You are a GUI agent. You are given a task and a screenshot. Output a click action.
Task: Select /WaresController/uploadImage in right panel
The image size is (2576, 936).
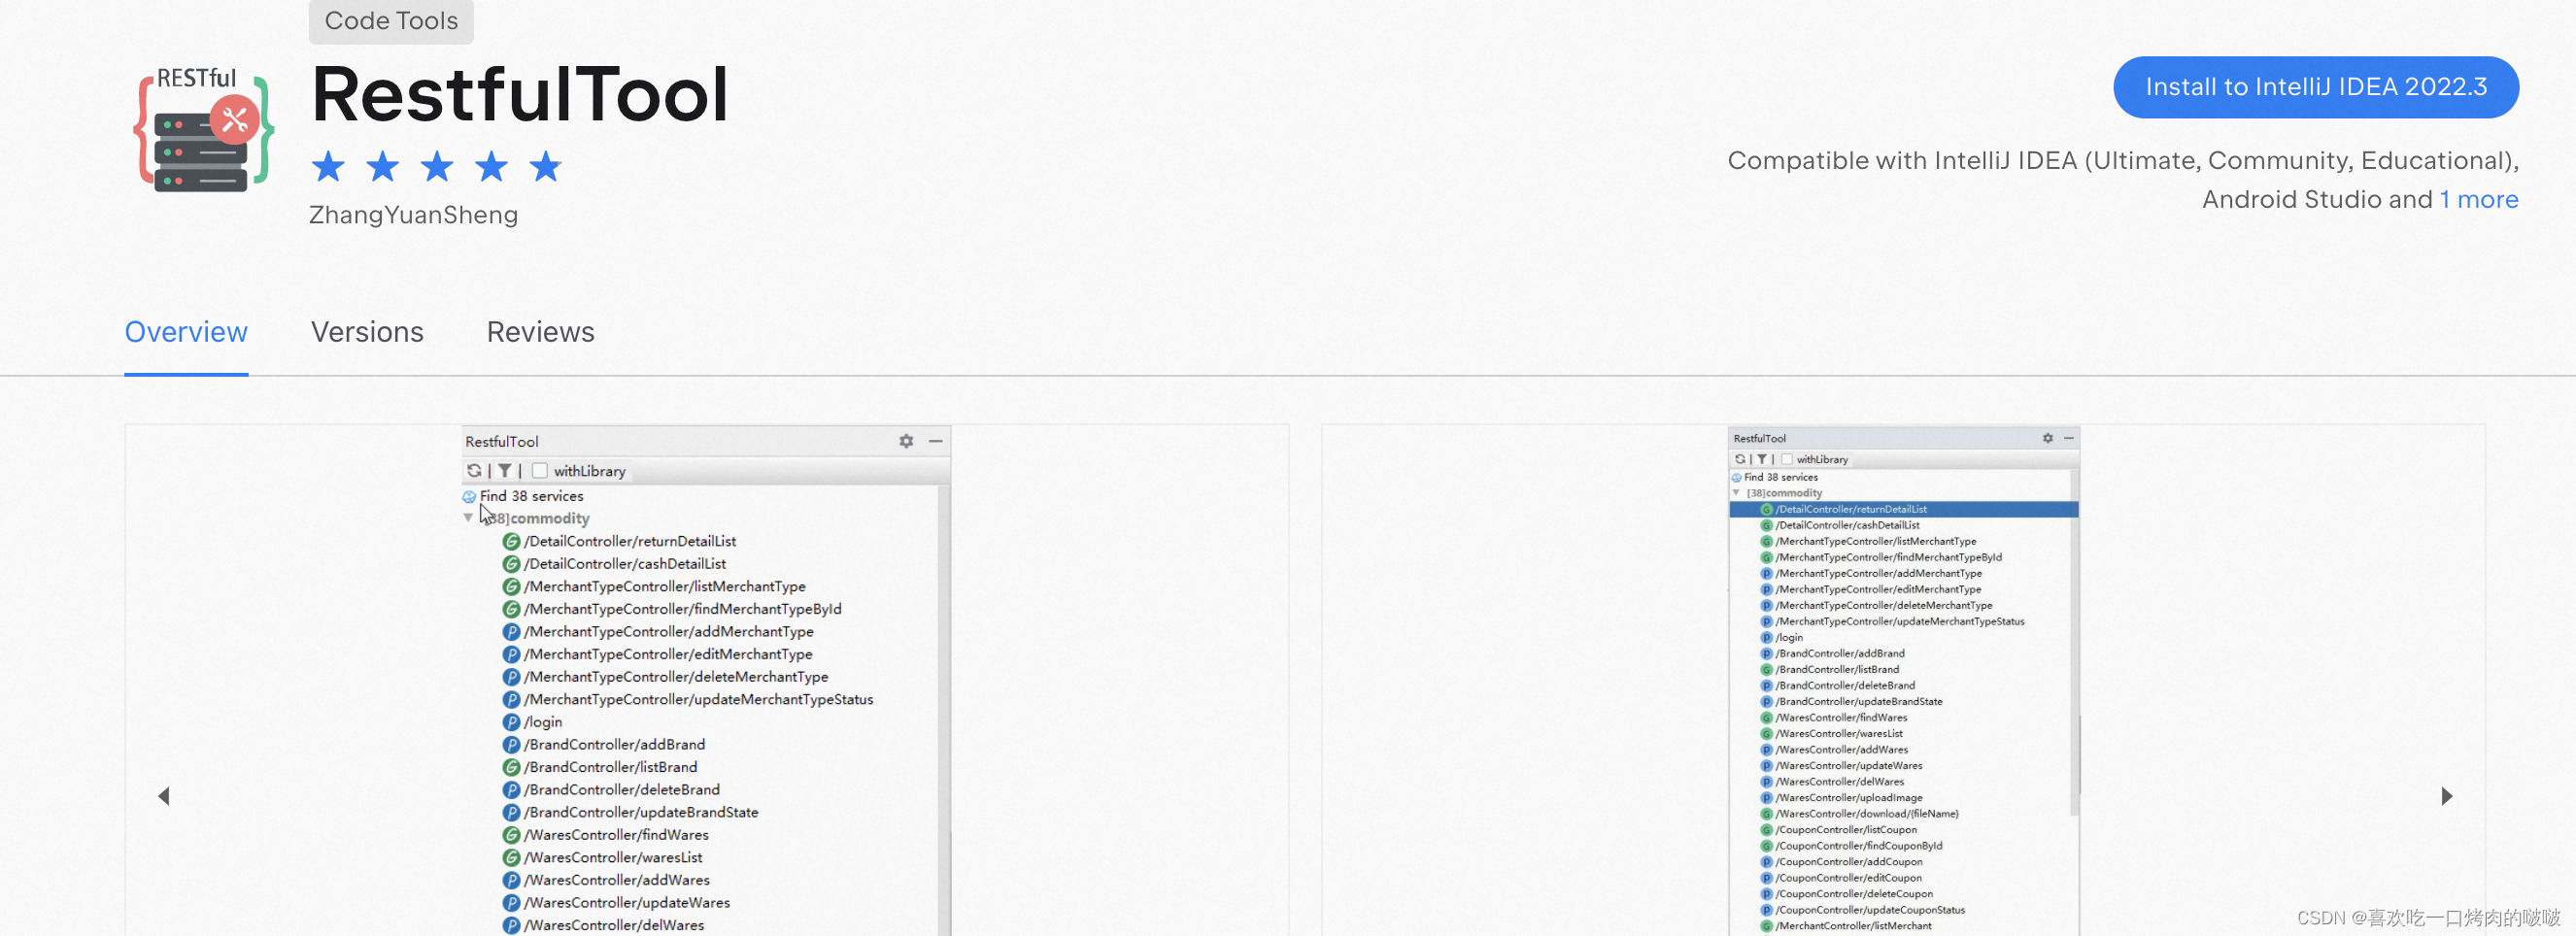coord(1849,798)
